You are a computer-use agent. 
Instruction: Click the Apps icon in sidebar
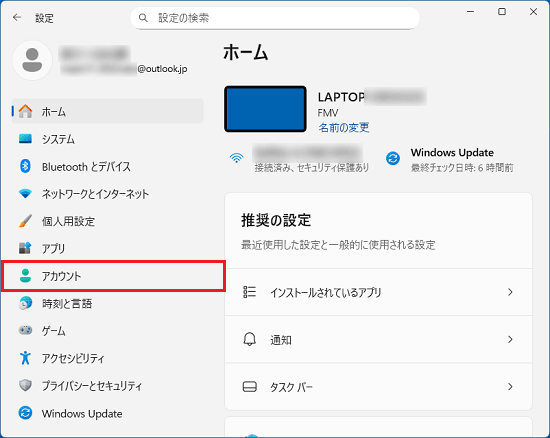click(25, 248)
